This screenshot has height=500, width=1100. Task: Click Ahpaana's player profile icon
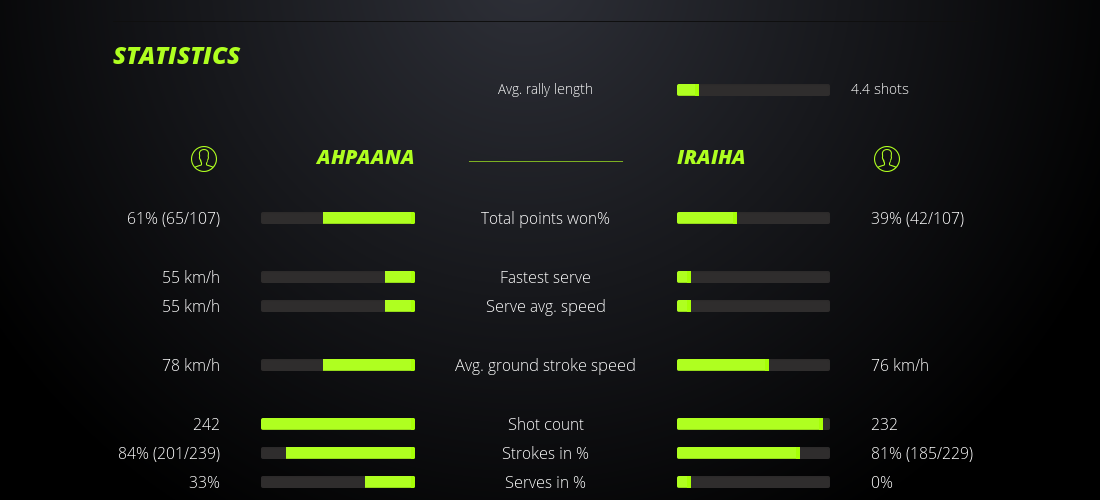[204, 158]
